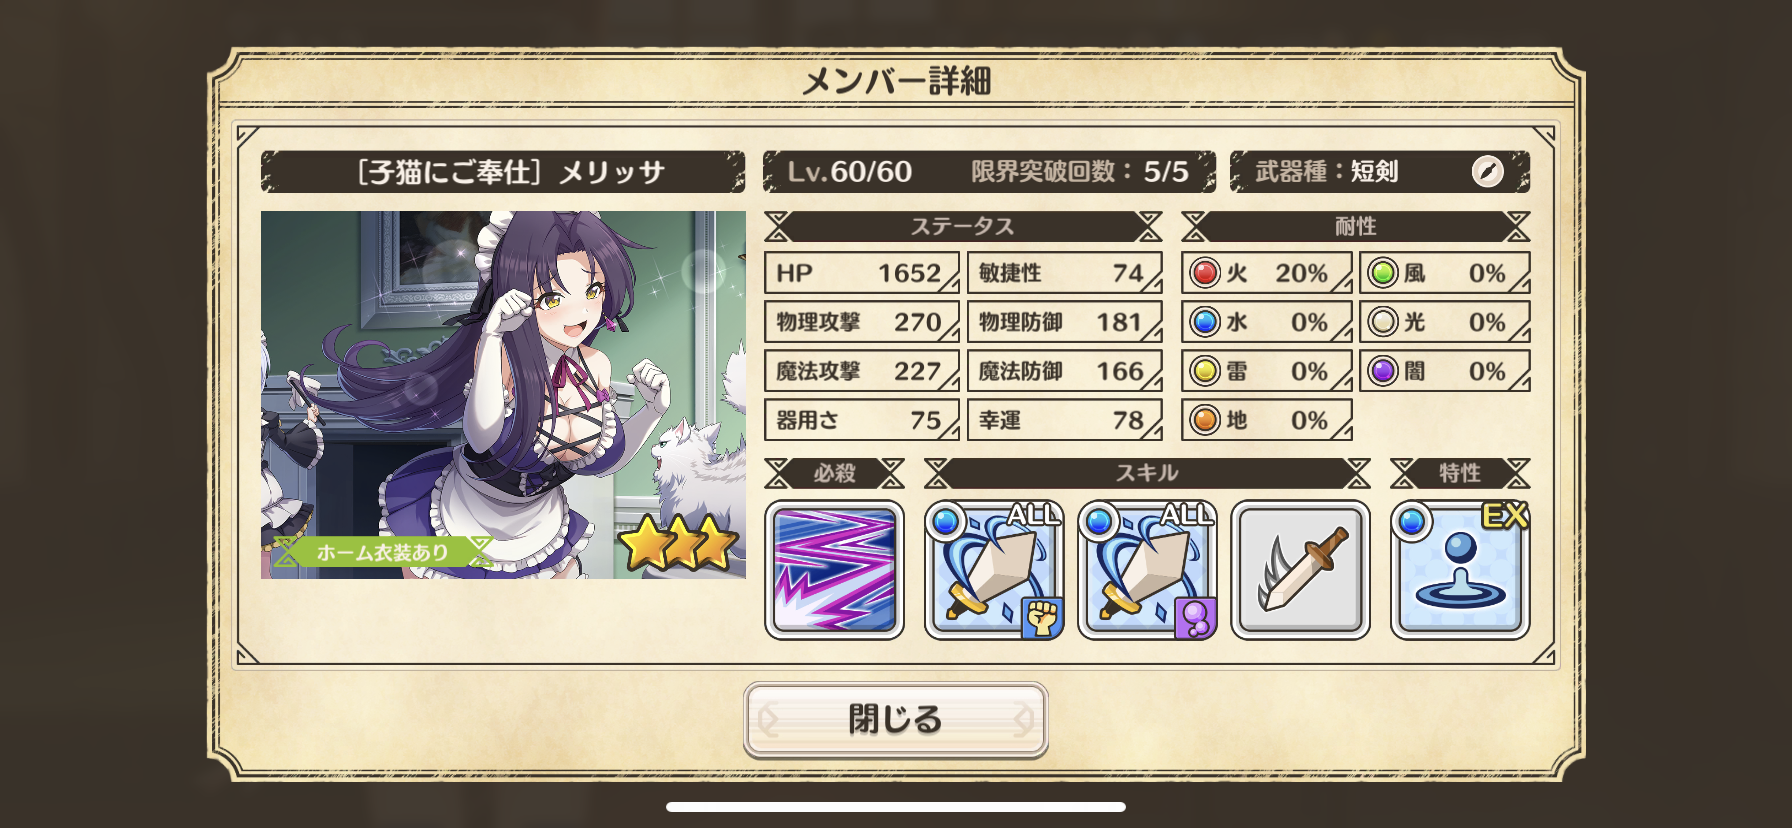Screen dimensions: 1792x828
Task: Tap the green wind resistance orb
Action: 1384,273
